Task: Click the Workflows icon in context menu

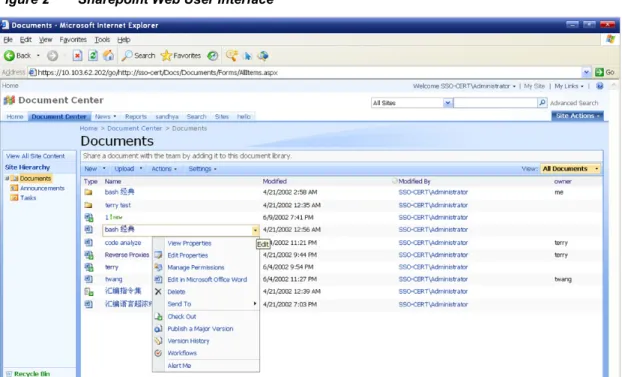Action: 158,353
